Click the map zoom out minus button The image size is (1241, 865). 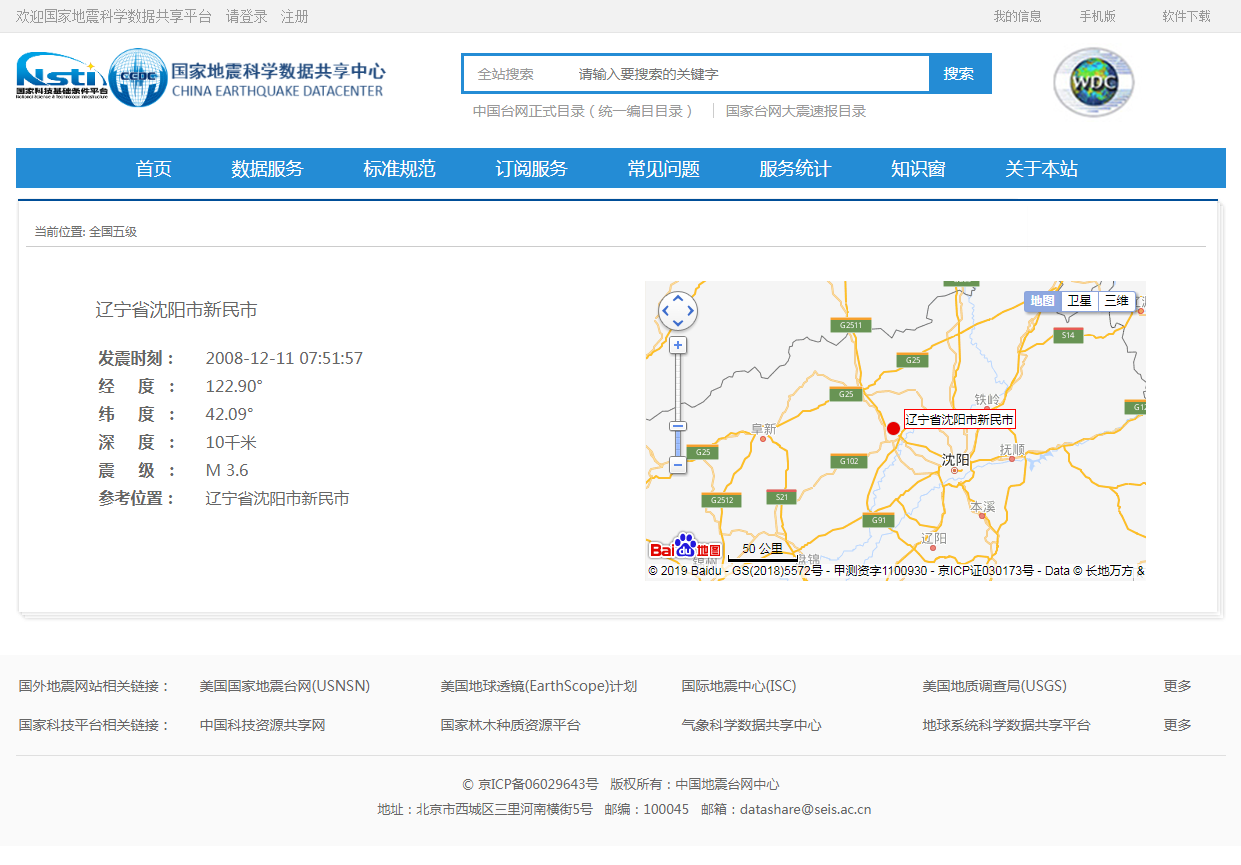click(678, 465)
